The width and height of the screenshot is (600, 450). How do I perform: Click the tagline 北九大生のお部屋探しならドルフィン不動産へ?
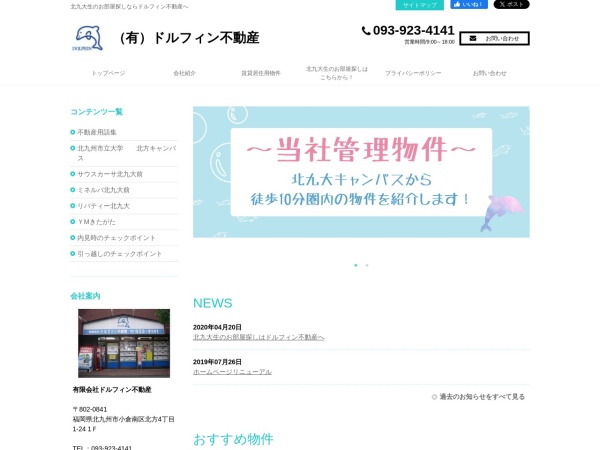click(129, 7)
